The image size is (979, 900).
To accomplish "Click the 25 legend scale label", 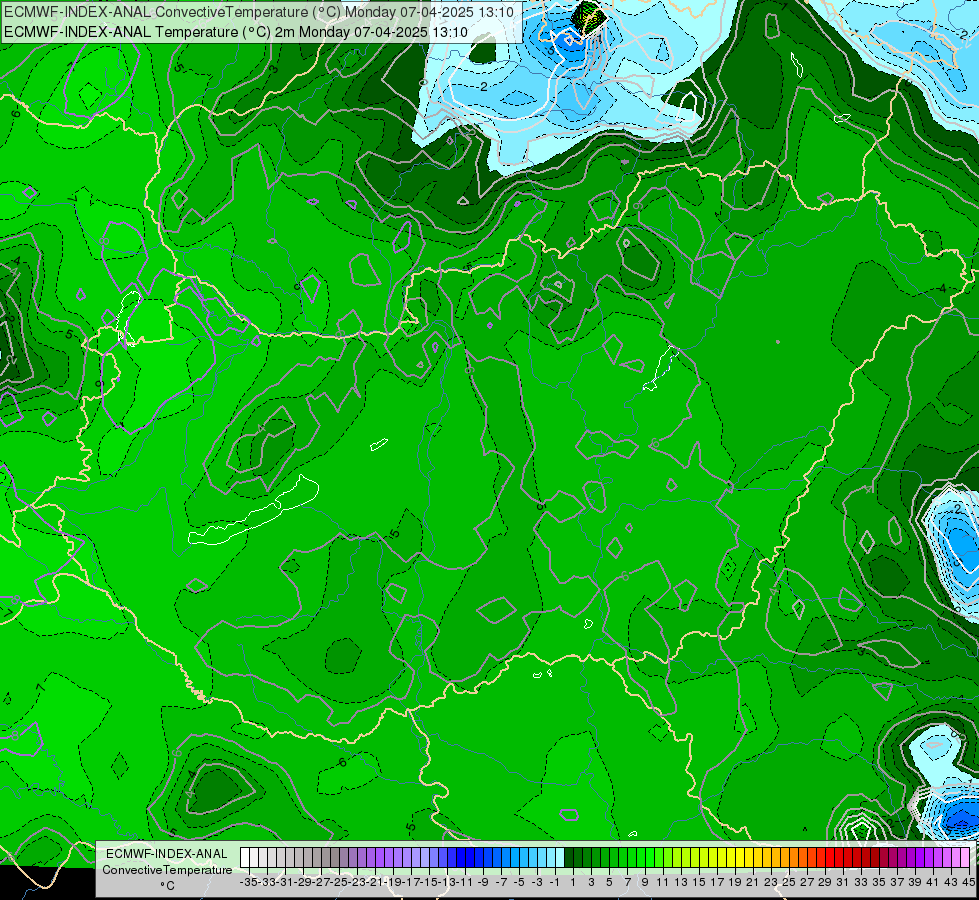I will [789, 882].
